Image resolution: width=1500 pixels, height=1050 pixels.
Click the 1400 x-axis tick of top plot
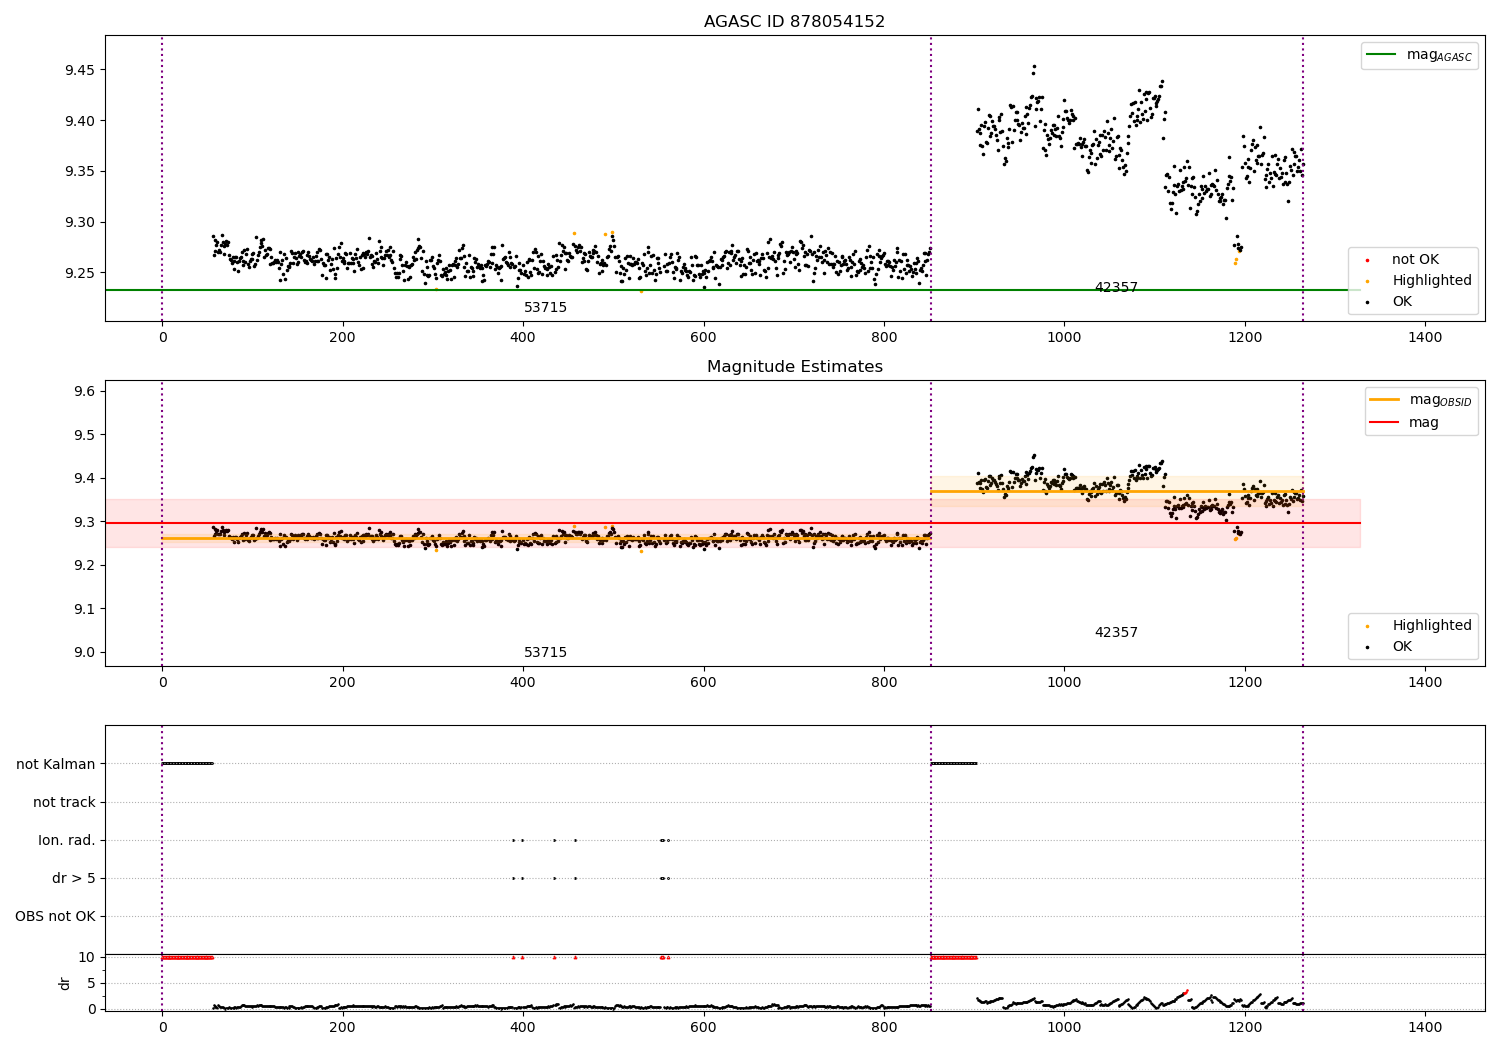point(1425,338)
